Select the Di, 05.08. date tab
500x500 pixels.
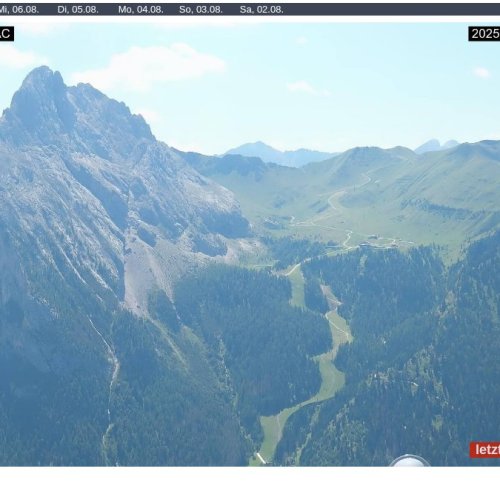pos(78,10)
